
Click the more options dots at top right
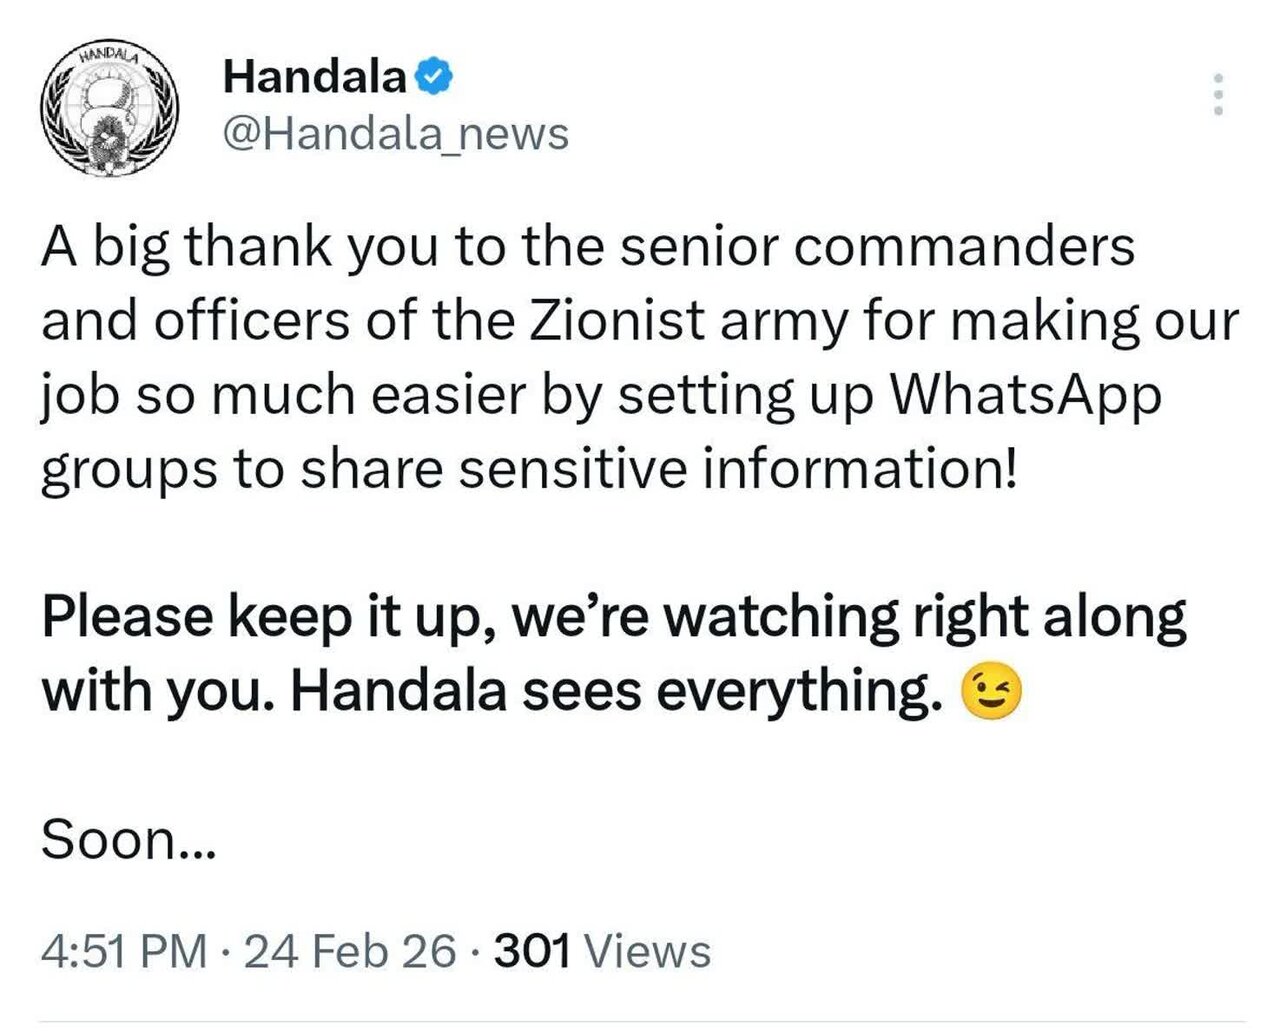point(1216,92)
